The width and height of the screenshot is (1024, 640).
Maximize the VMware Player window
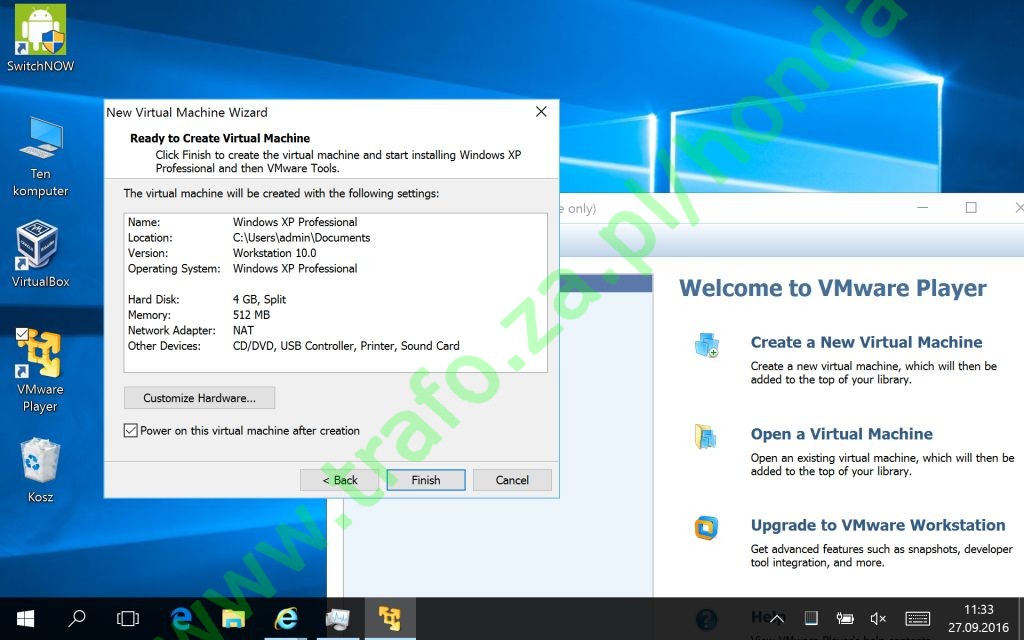coord(971,208)
